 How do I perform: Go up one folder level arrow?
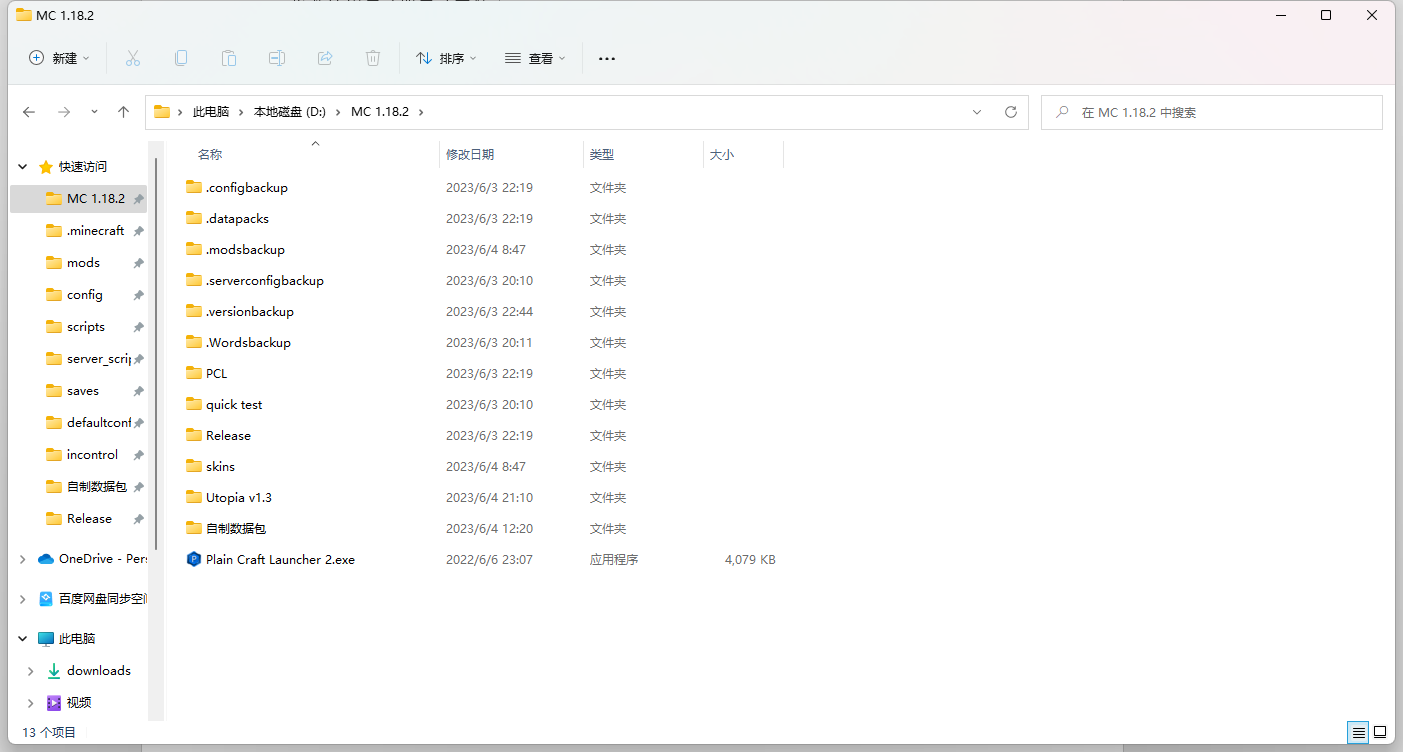point(124,112)
